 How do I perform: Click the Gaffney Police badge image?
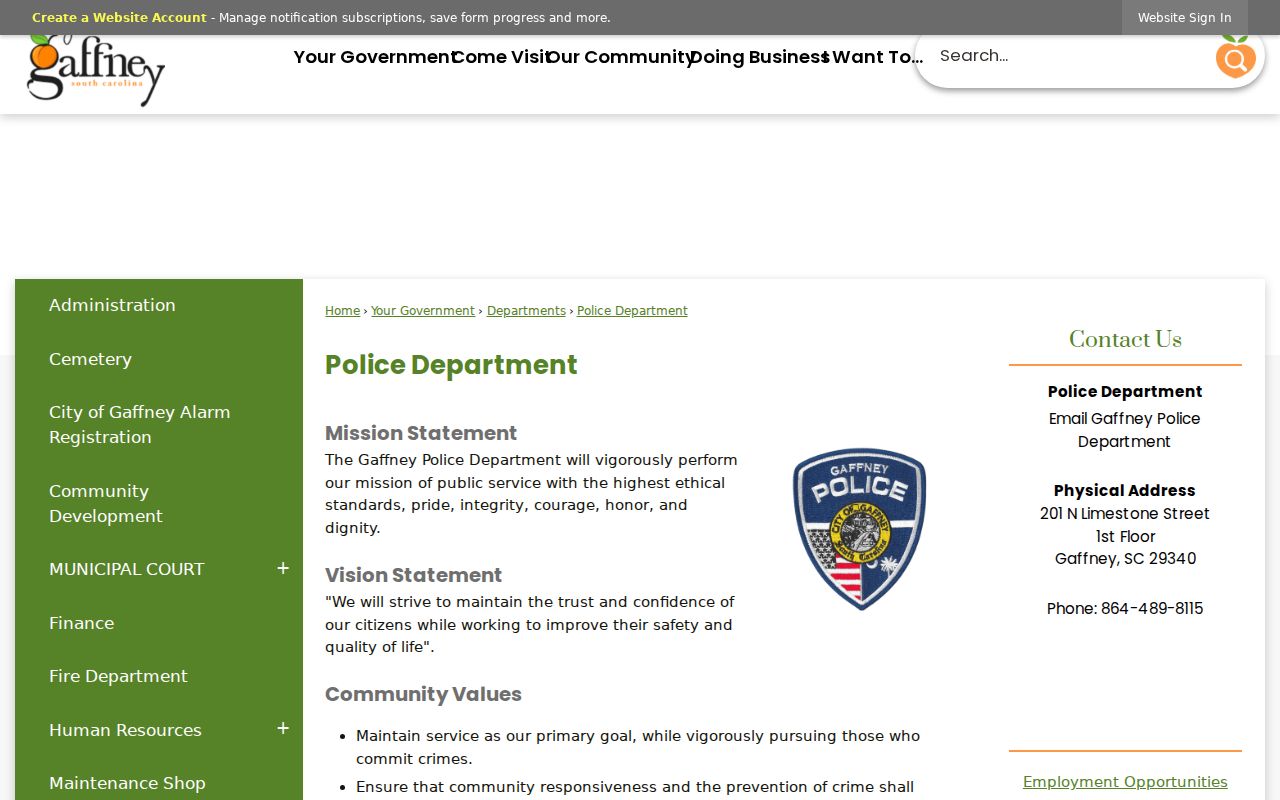click(x=860, y=529)
